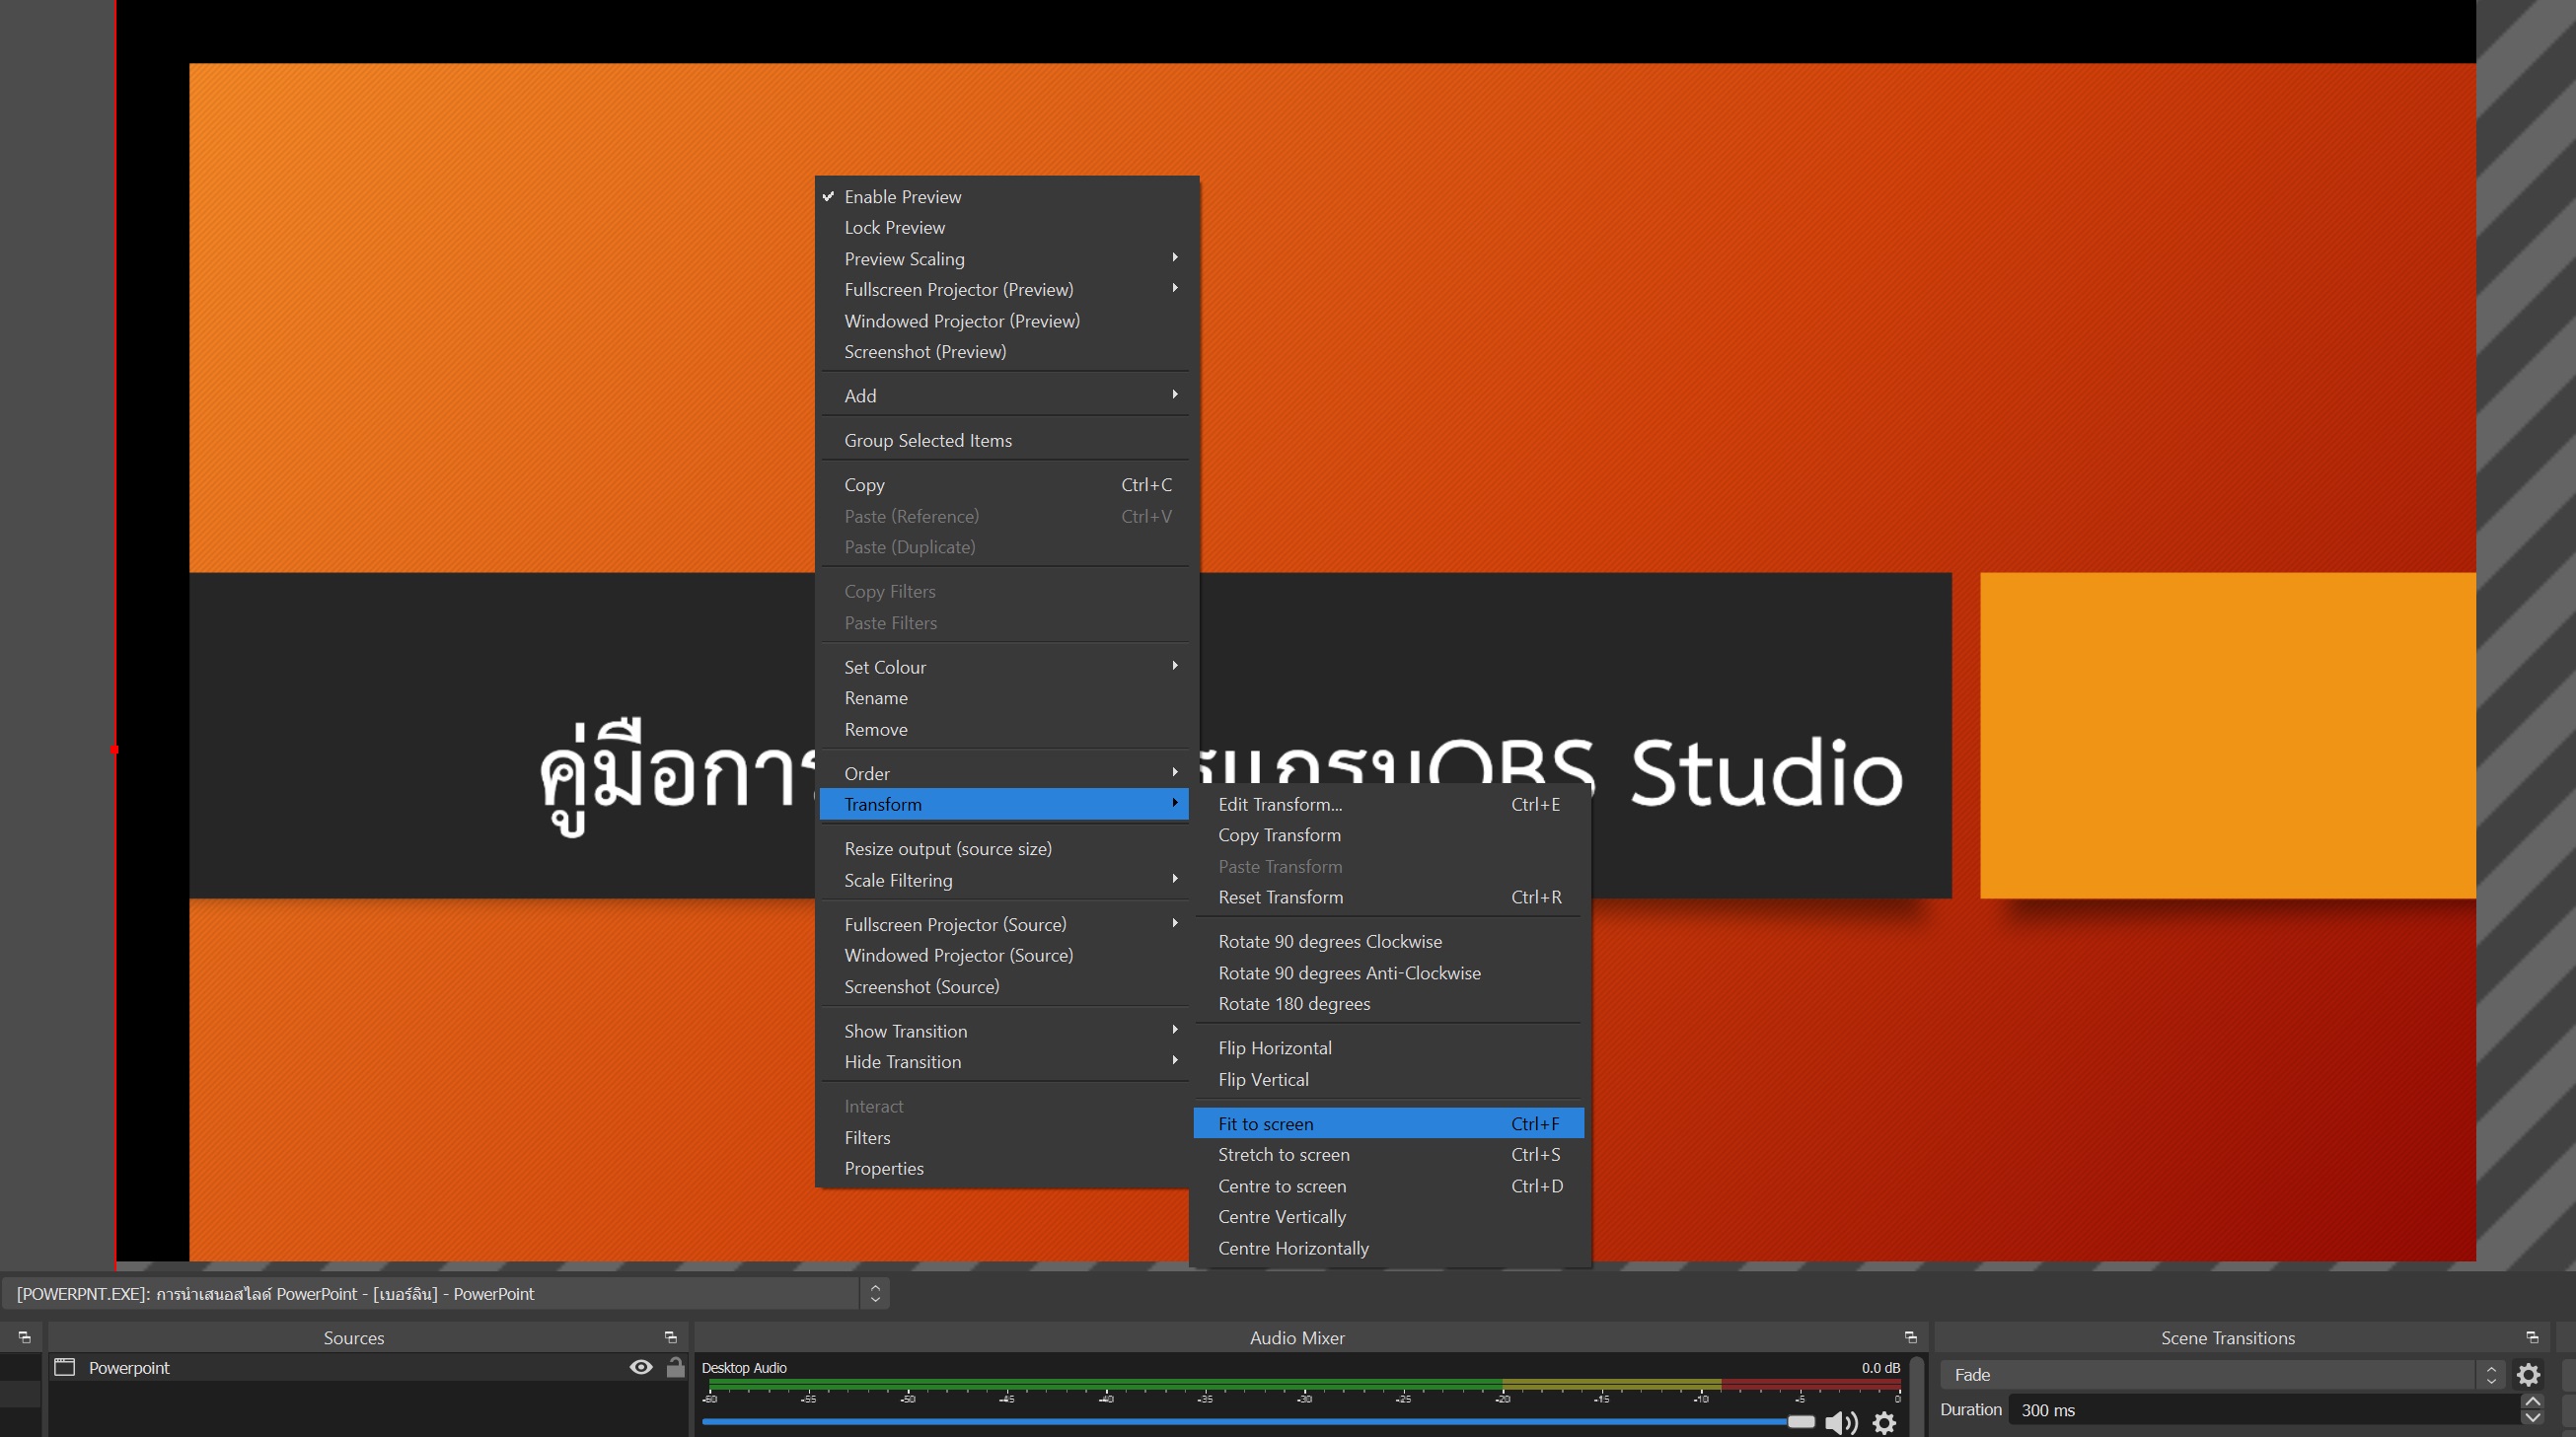Open Properties from the context menu

click(1004, 1169)
